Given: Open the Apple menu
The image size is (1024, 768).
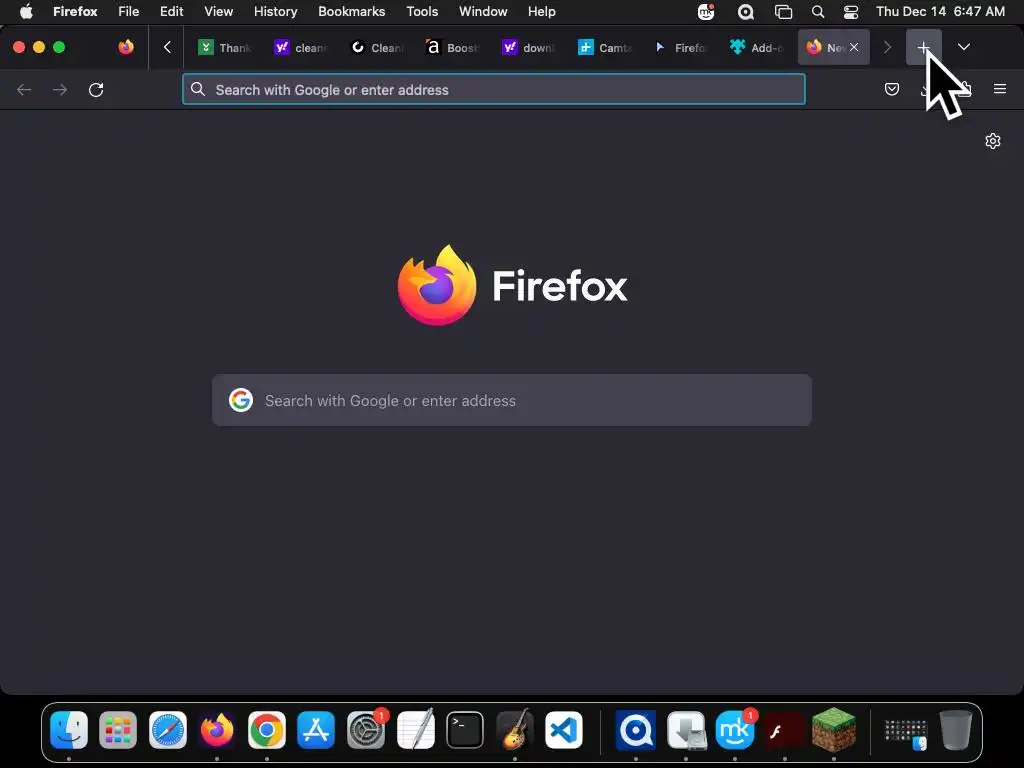Looking at the screenshot, I should [x=26, y=11].
